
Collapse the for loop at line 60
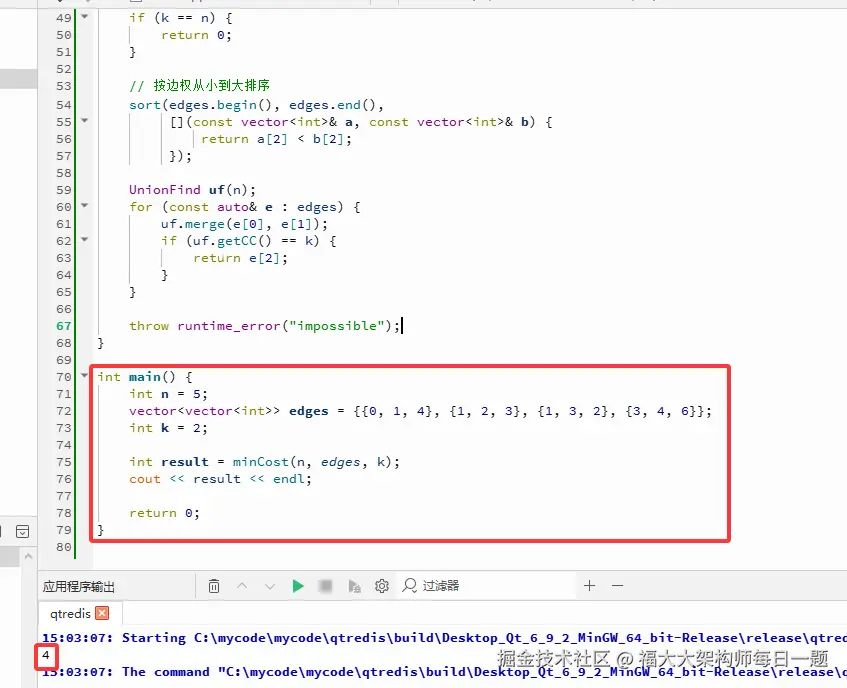click(x=84, y=205)
